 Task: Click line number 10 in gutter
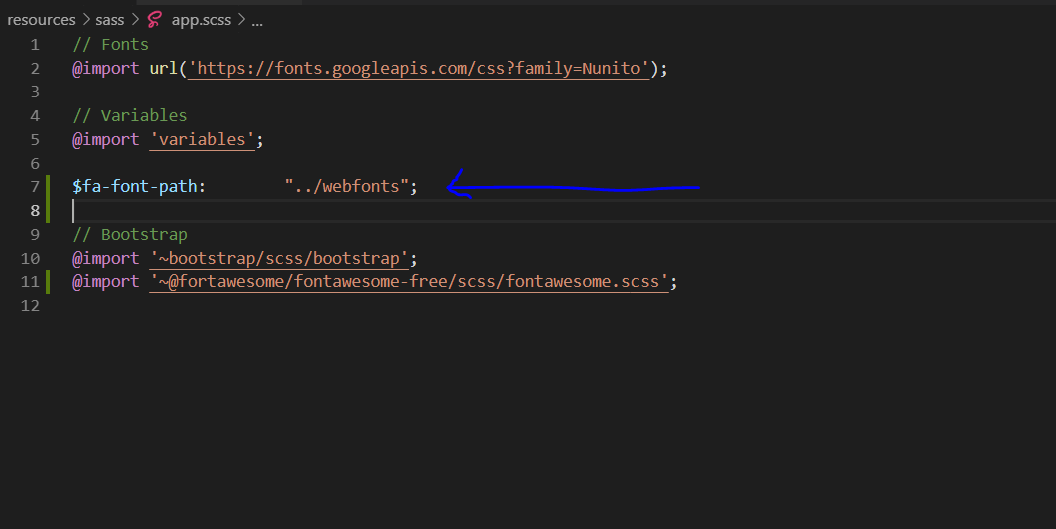pyautogui.click(x=30, y=259)
